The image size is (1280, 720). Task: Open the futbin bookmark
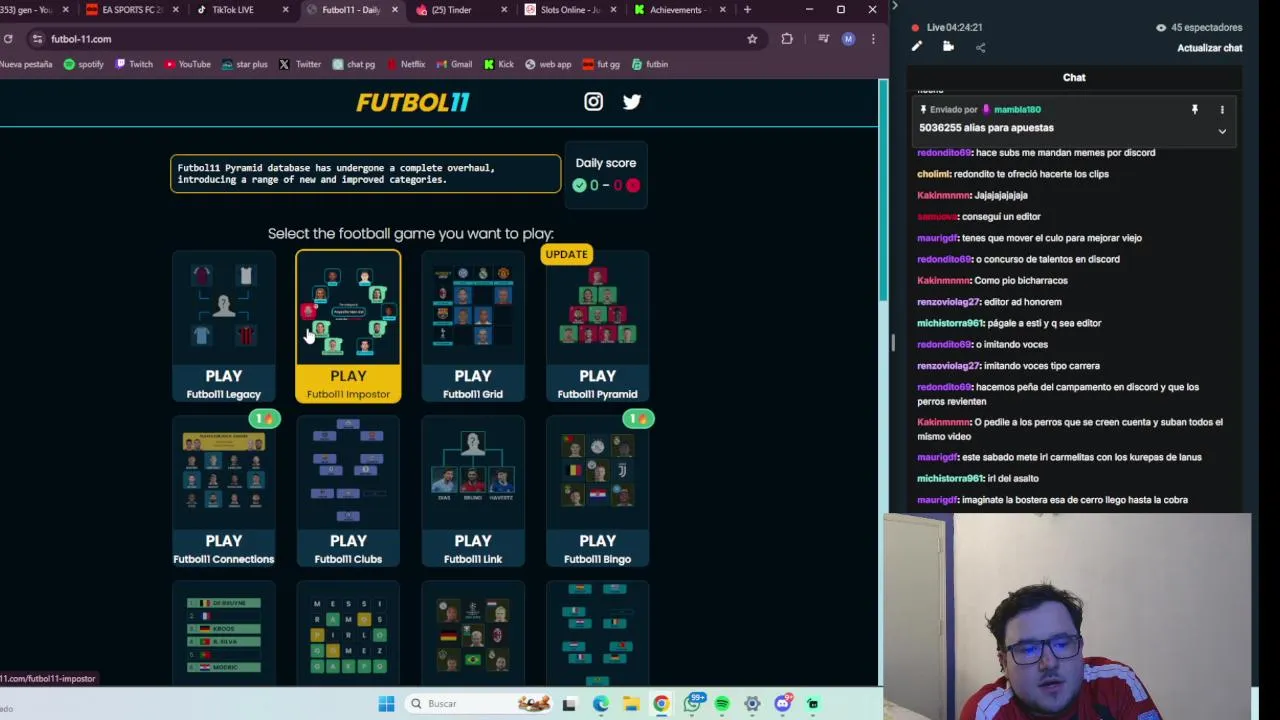tap(649, 64)
